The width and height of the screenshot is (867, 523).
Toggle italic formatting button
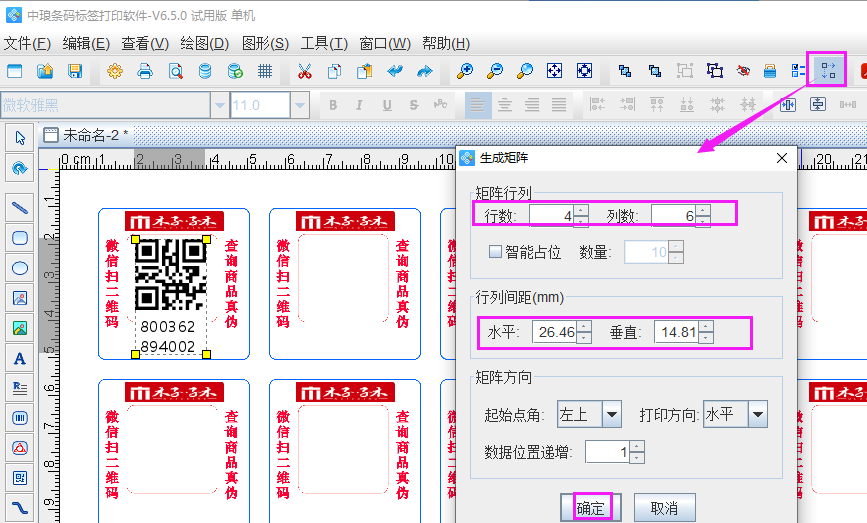click(359, 104)
